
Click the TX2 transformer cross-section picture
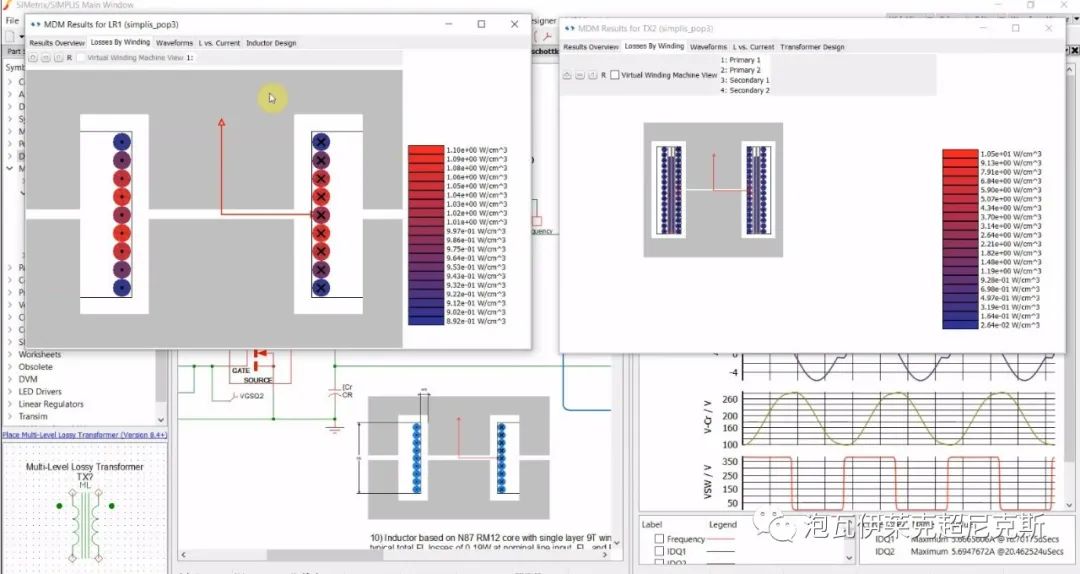(x=713, y=190)
